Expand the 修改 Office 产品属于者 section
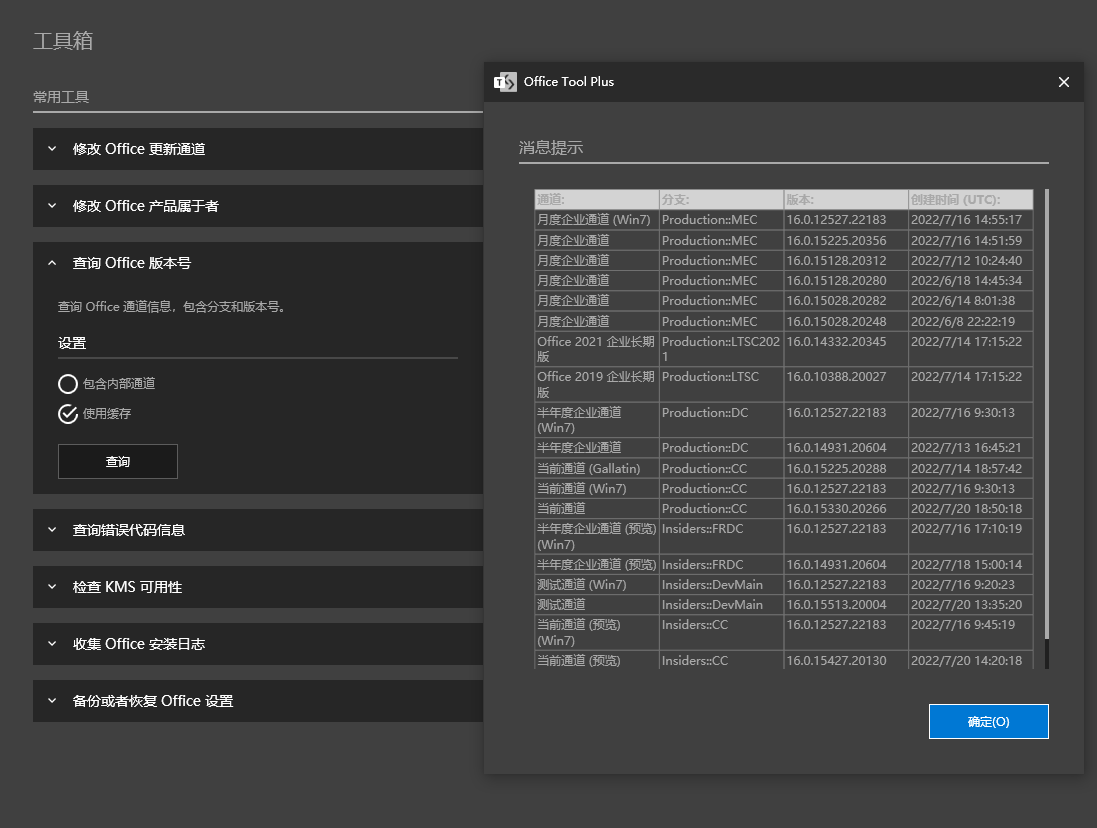This screenshot has width=1097, height=828. click(x=257, y=206)
